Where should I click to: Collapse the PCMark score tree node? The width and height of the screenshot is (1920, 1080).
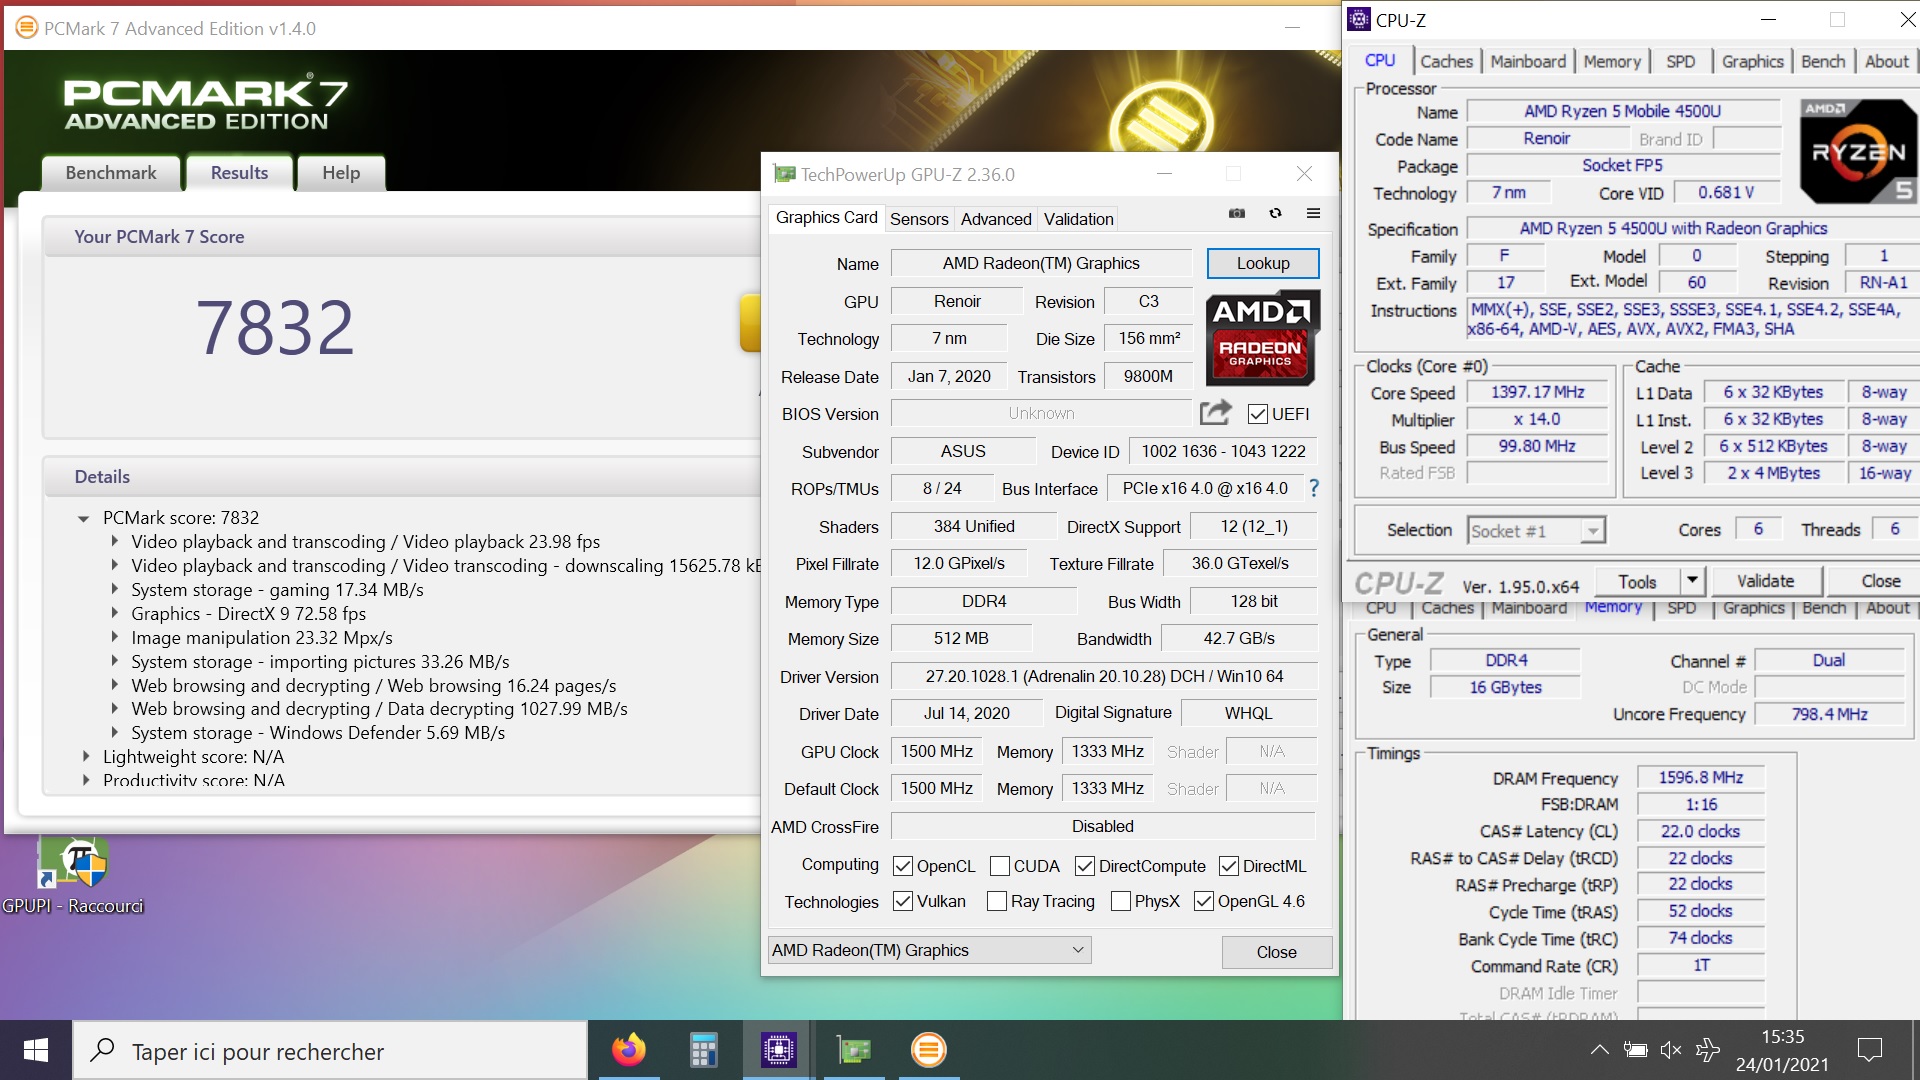click(x=84, y=518)
